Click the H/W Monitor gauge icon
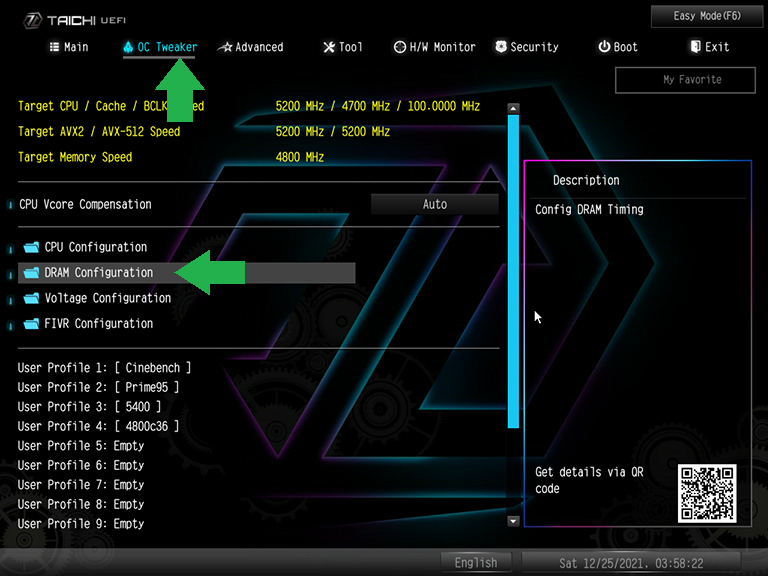768x576 pixels. pos(400,47)
